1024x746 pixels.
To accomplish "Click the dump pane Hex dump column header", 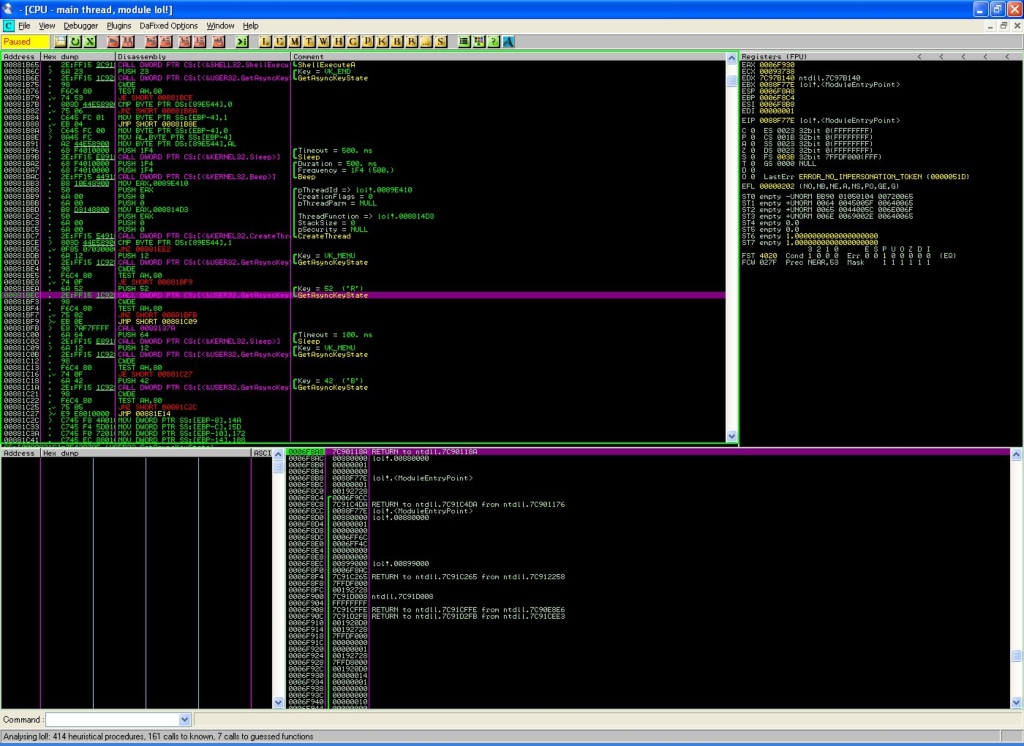I will click(x=146, y=453).
